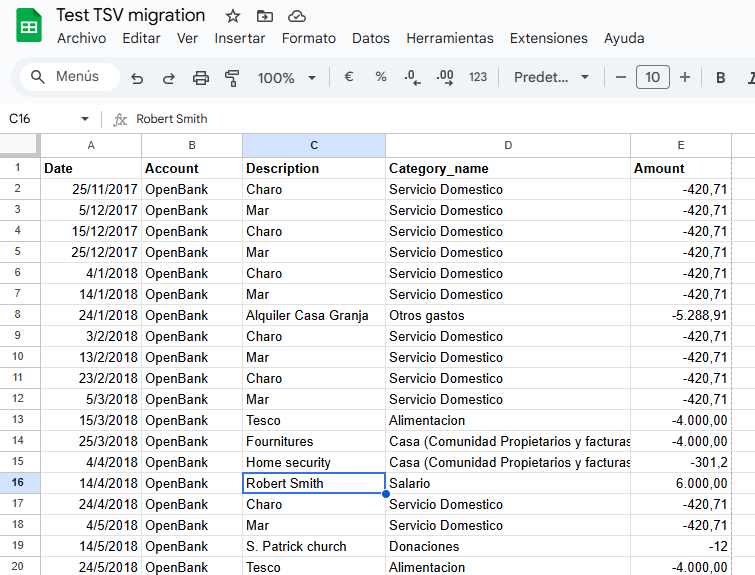Click the Description header cell
The width and height of the screenshot is (755, 575).
click(x=314, y=168)
